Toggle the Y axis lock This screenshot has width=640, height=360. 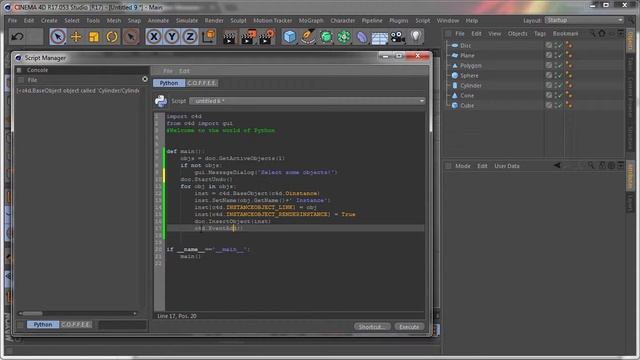tap(172, 37)
